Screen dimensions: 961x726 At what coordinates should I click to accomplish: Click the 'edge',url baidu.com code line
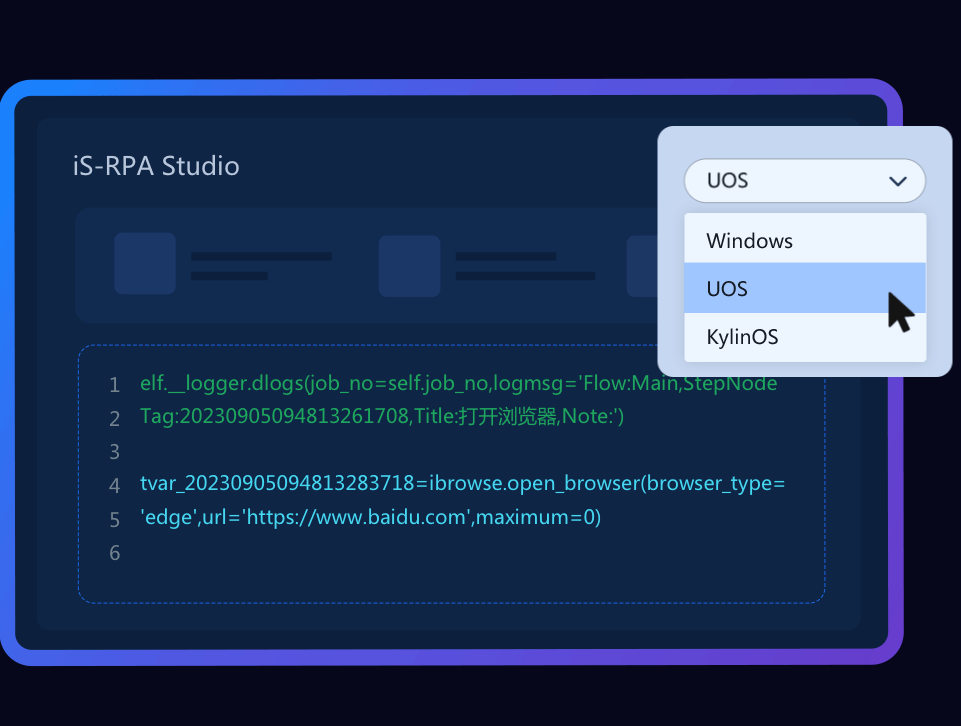point(370,517)
